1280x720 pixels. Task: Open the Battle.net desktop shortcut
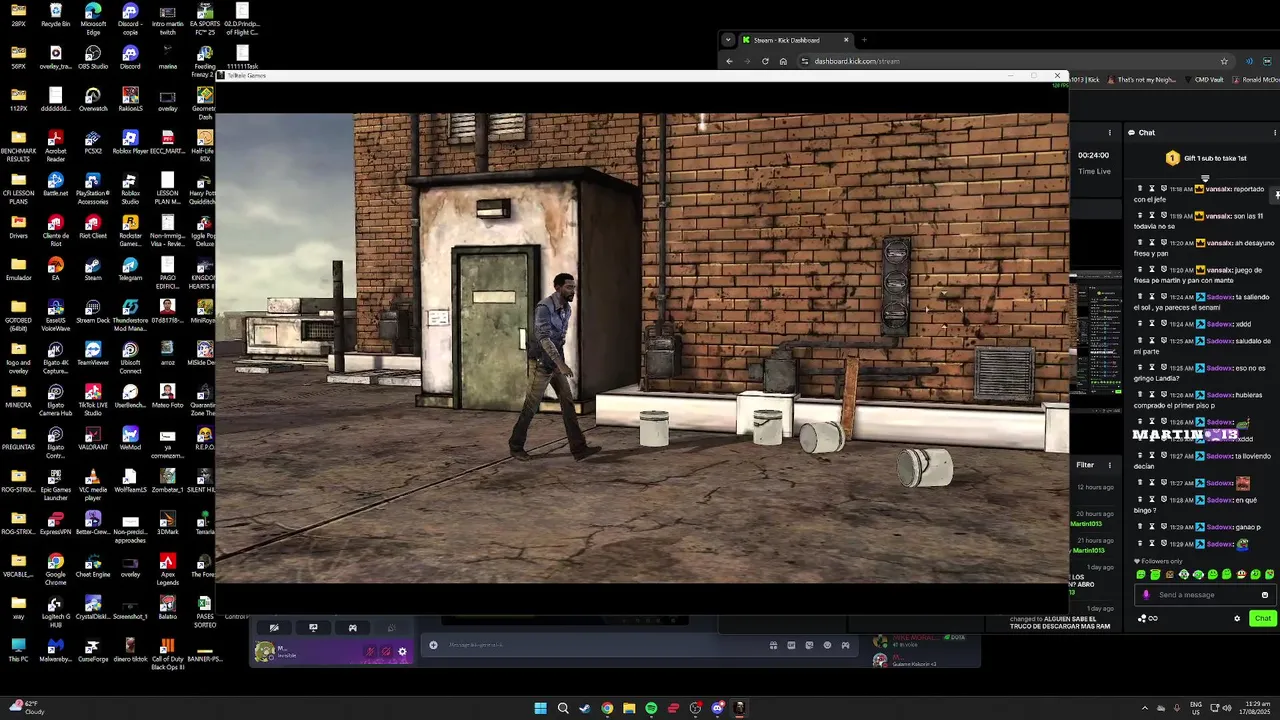(56, 184)
